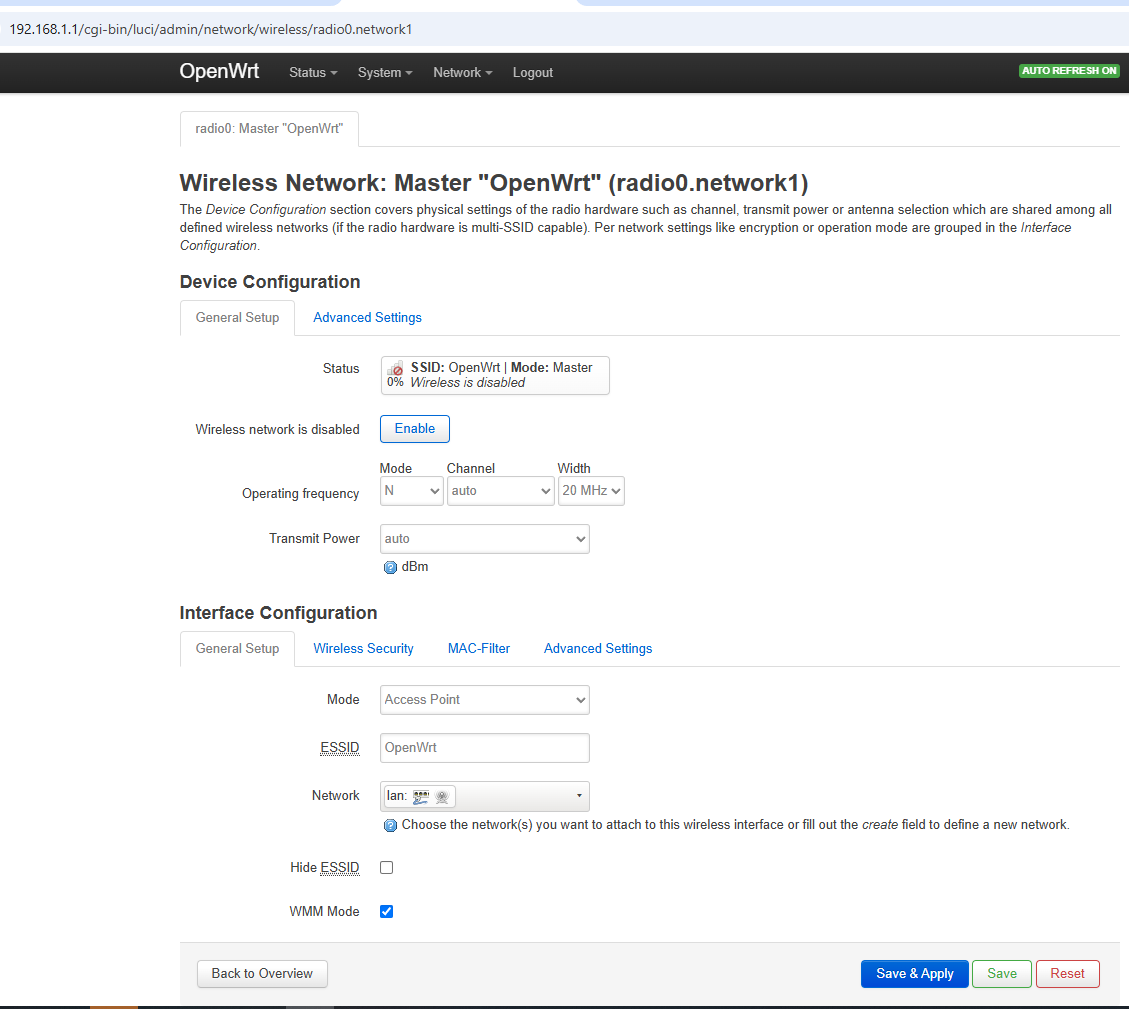1129x1009 pixels.
Task: Click the green Save button
Action: click(x=1002, y=974)
